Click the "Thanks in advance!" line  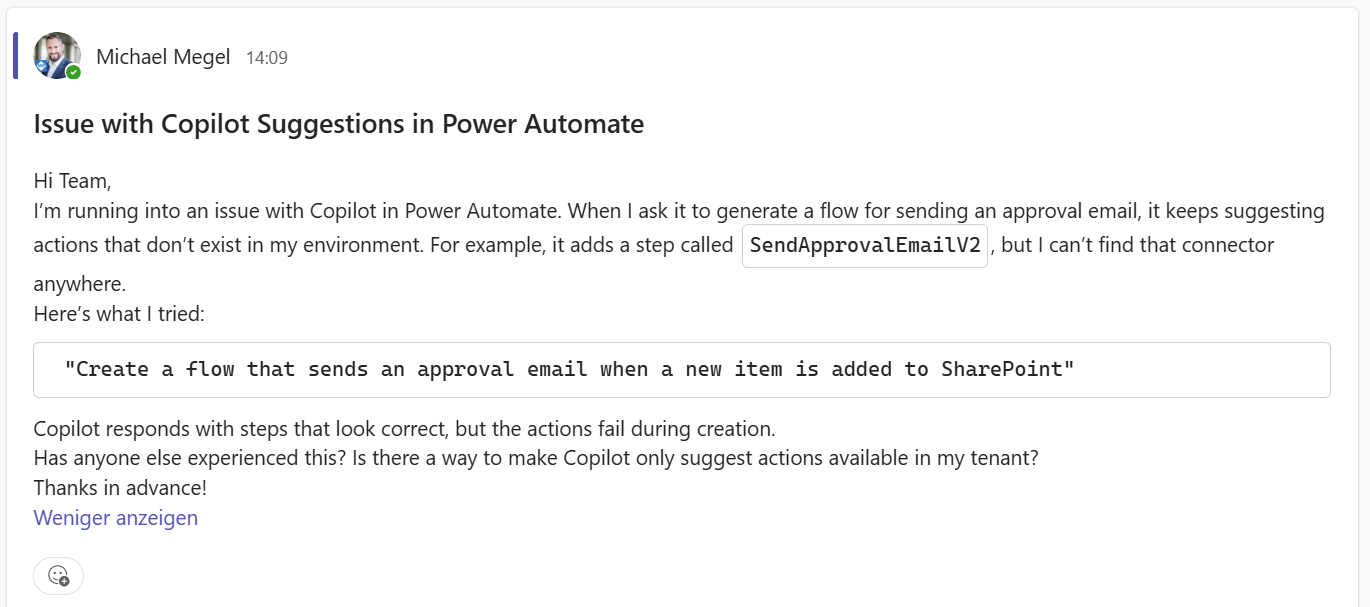tap(120, 488)
